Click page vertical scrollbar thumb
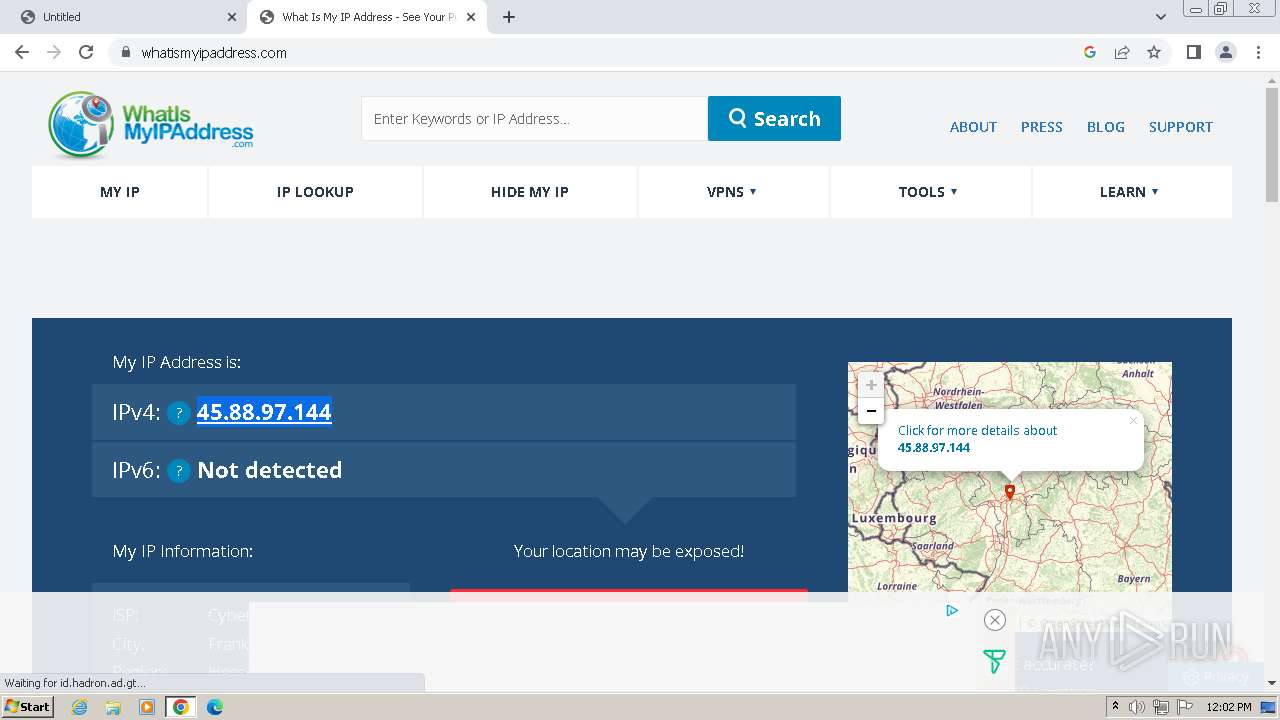This screenshot has width=1280, height=720. click(x=1272, y=145)
